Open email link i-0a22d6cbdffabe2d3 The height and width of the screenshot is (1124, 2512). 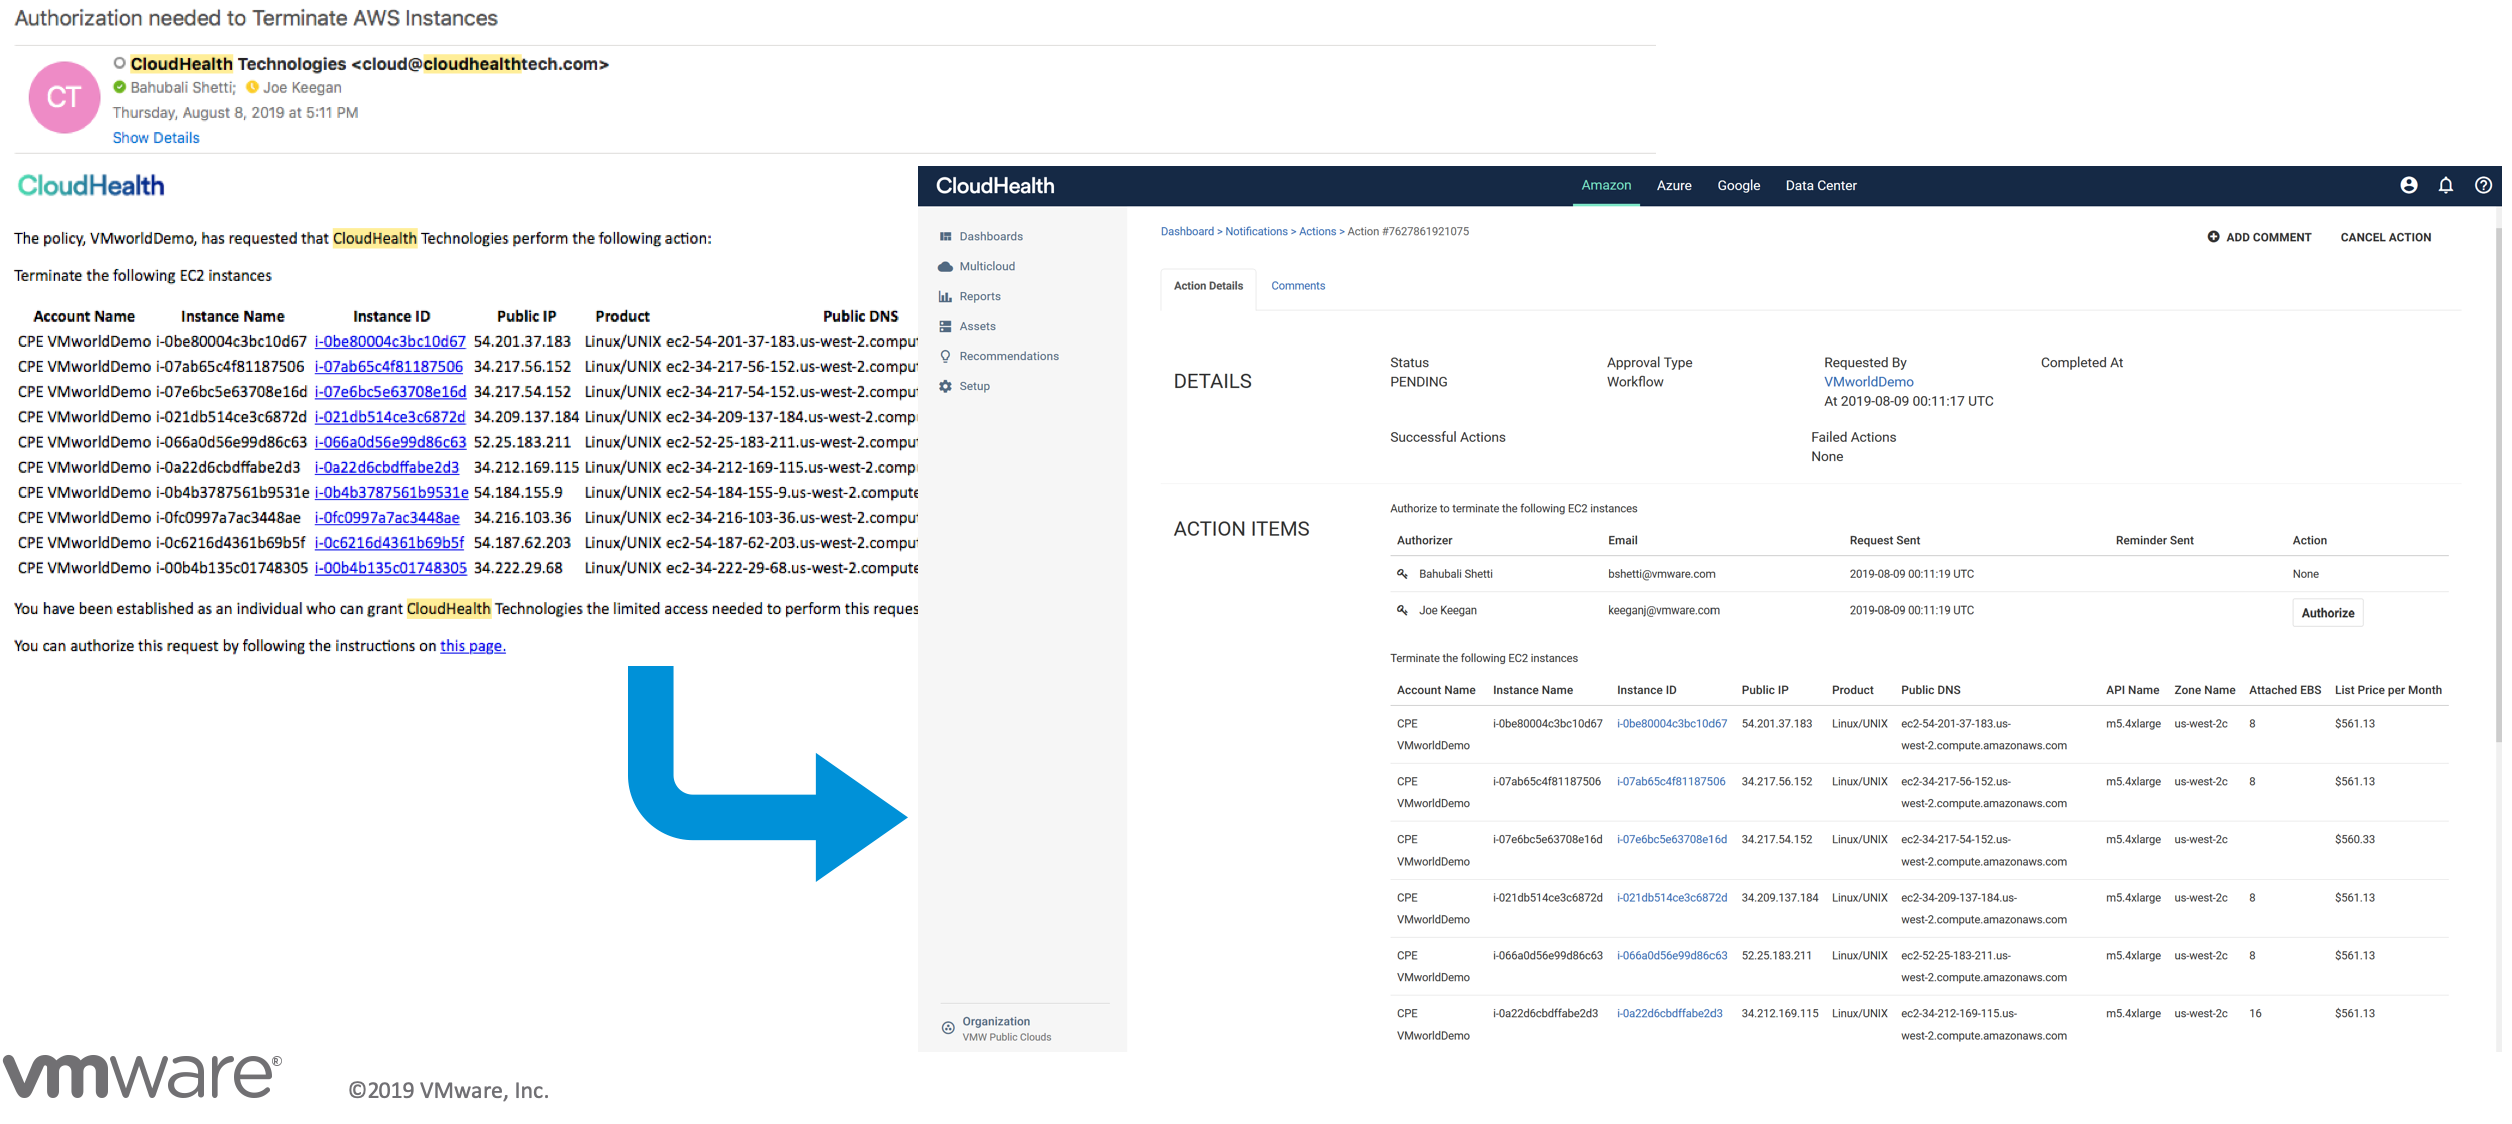387,467
